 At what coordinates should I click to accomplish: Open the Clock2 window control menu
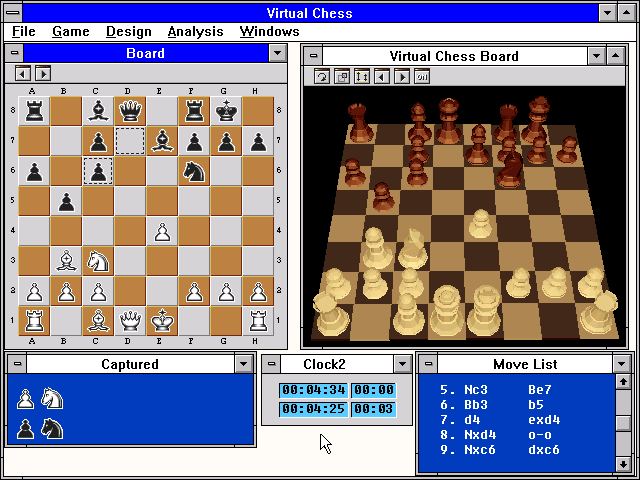coord(271,364)
